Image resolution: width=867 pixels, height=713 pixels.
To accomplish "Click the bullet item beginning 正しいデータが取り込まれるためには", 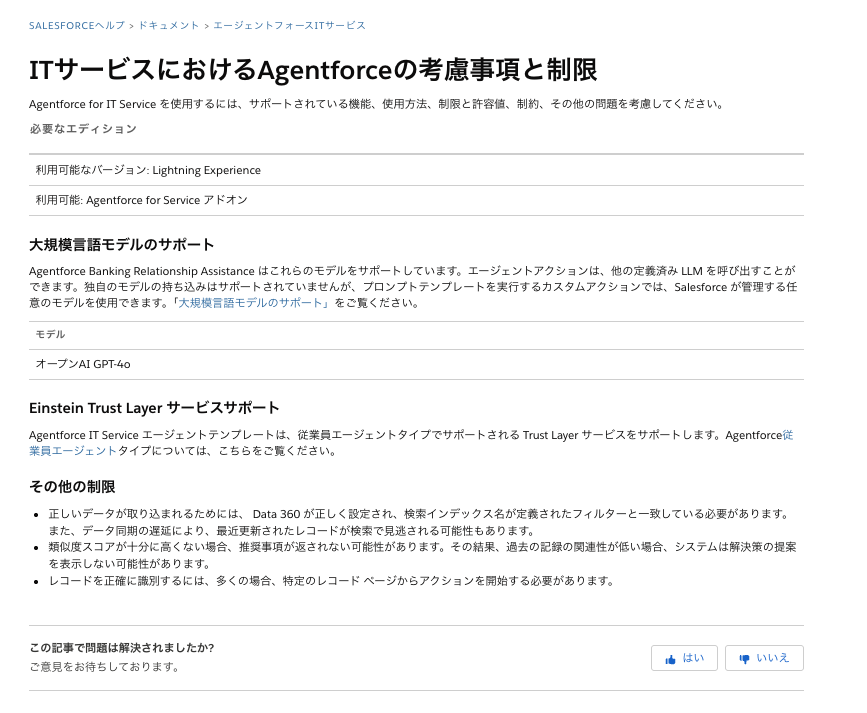I will coord(420,522).
